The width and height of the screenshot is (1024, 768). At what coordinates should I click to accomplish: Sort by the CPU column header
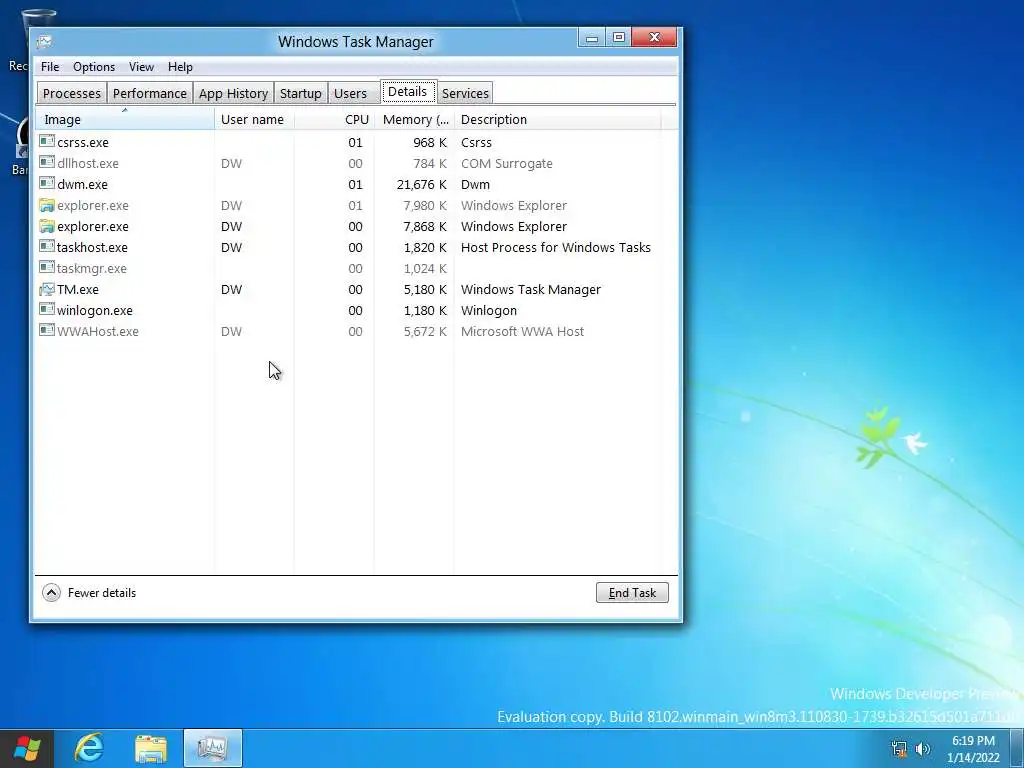click(334, 120)
